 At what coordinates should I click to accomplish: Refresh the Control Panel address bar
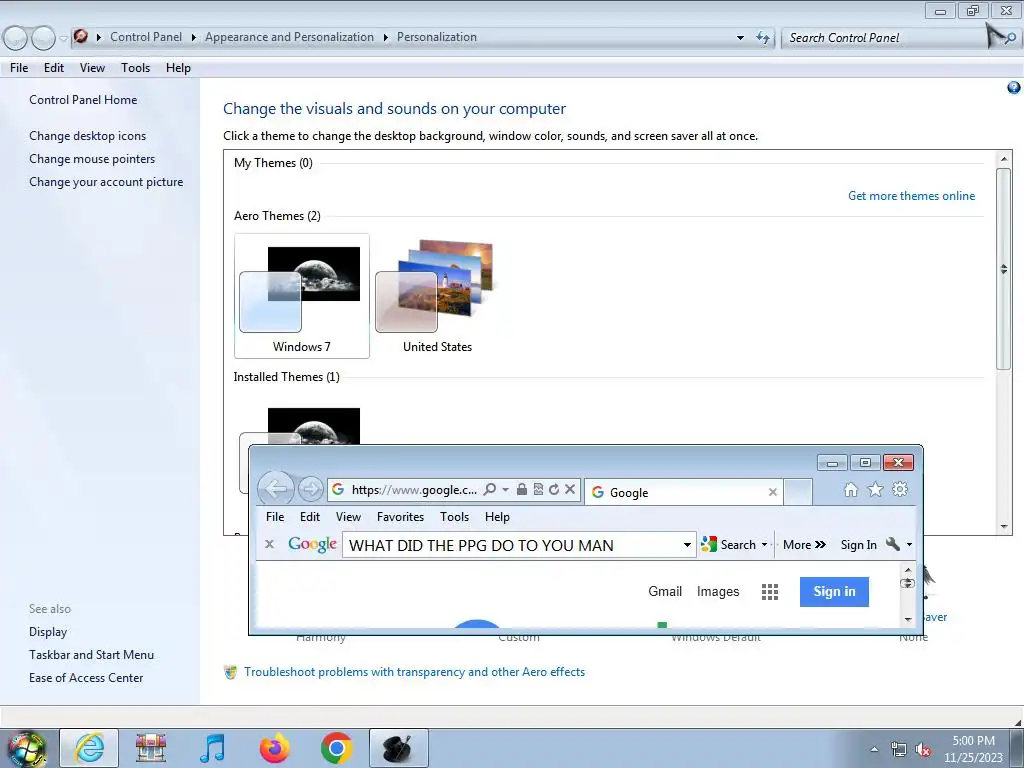pos(763,37)
